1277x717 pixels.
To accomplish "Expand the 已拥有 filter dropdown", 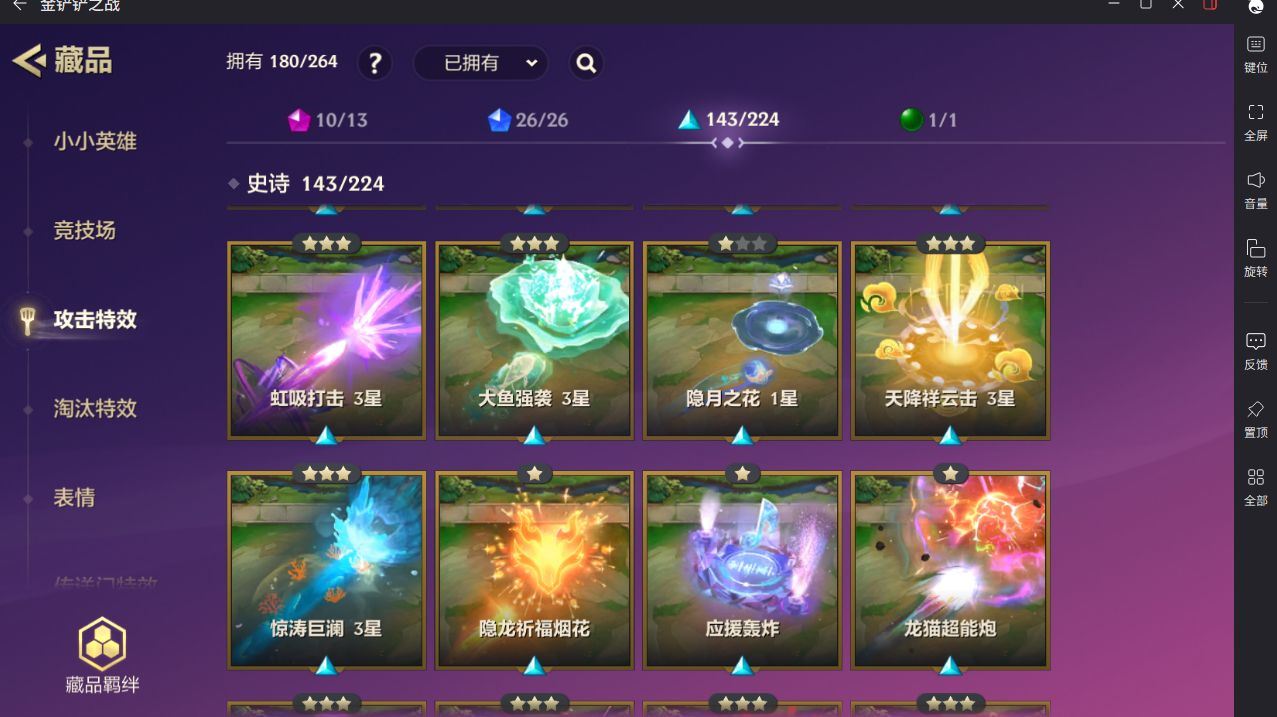I will tap(481, 63).
